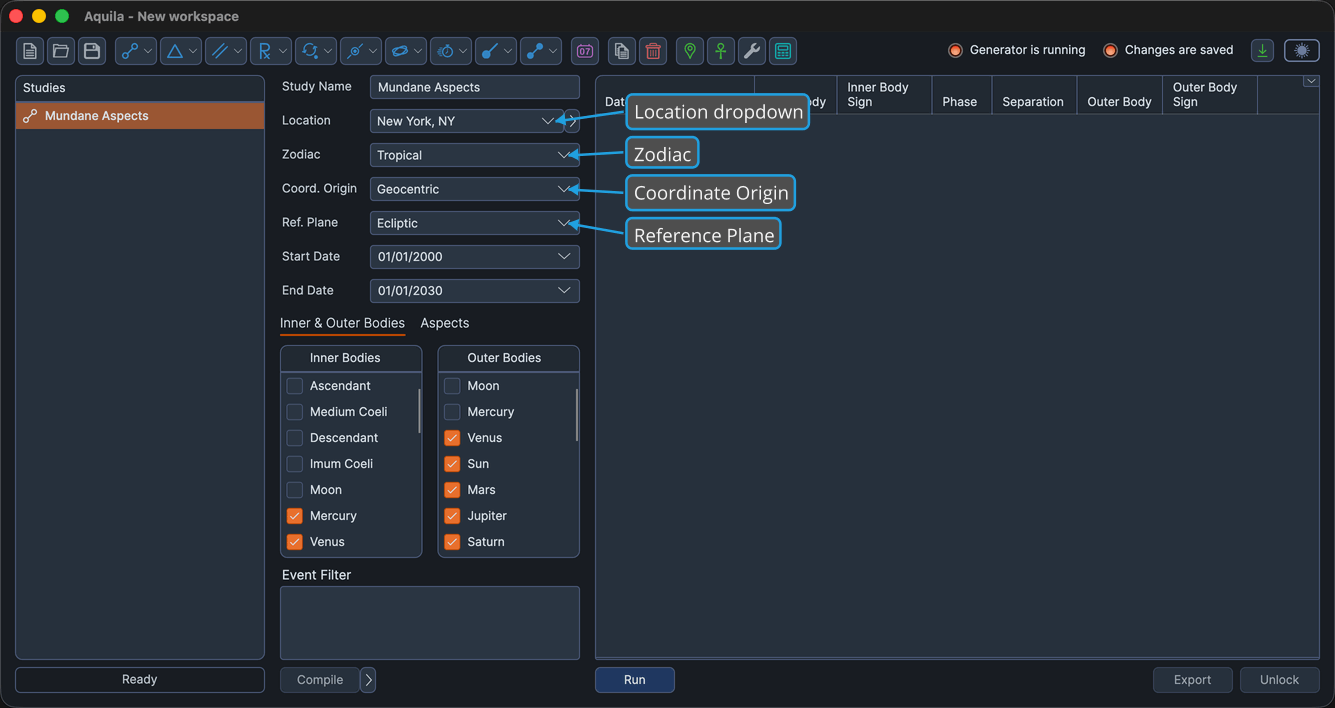Click the green download arrow icon
This screenshot has height=708, width=1335.
[x=1263, y=51]
